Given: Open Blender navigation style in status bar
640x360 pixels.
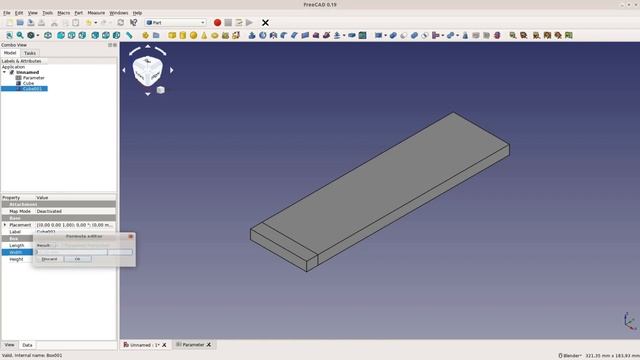Looking at the screenshot, I should pos(570,356).
